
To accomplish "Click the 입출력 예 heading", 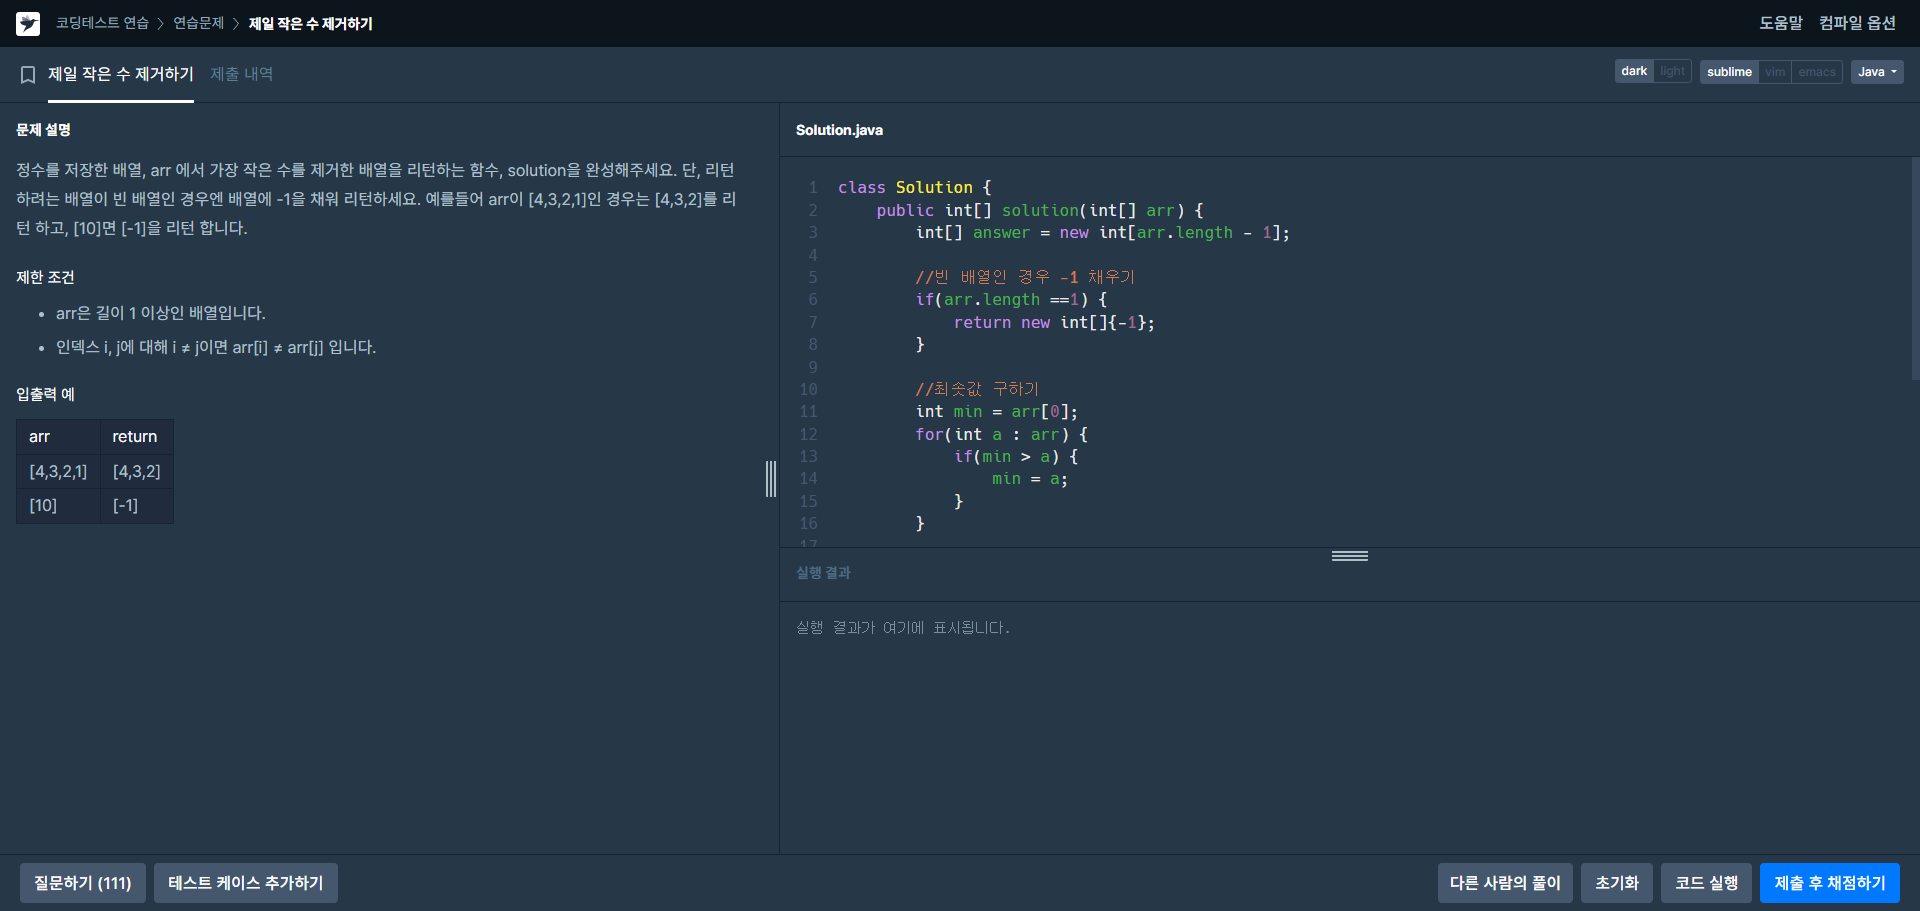I will (45, 394).
